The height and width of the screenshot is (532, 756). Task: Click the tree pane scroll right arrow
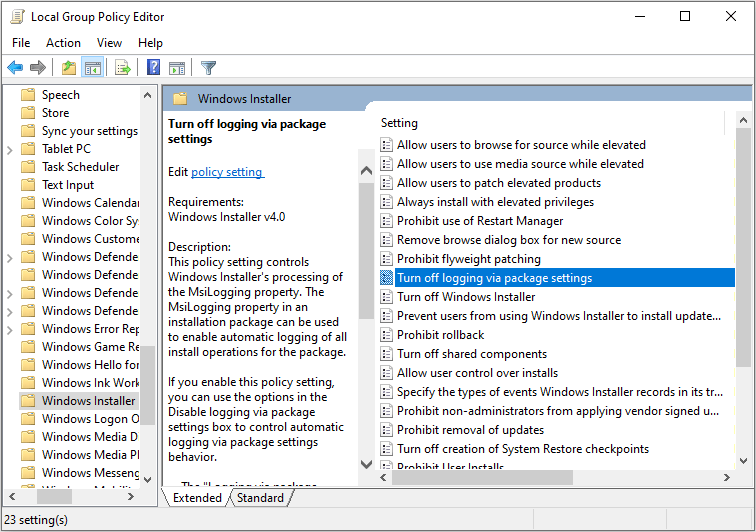131,496
